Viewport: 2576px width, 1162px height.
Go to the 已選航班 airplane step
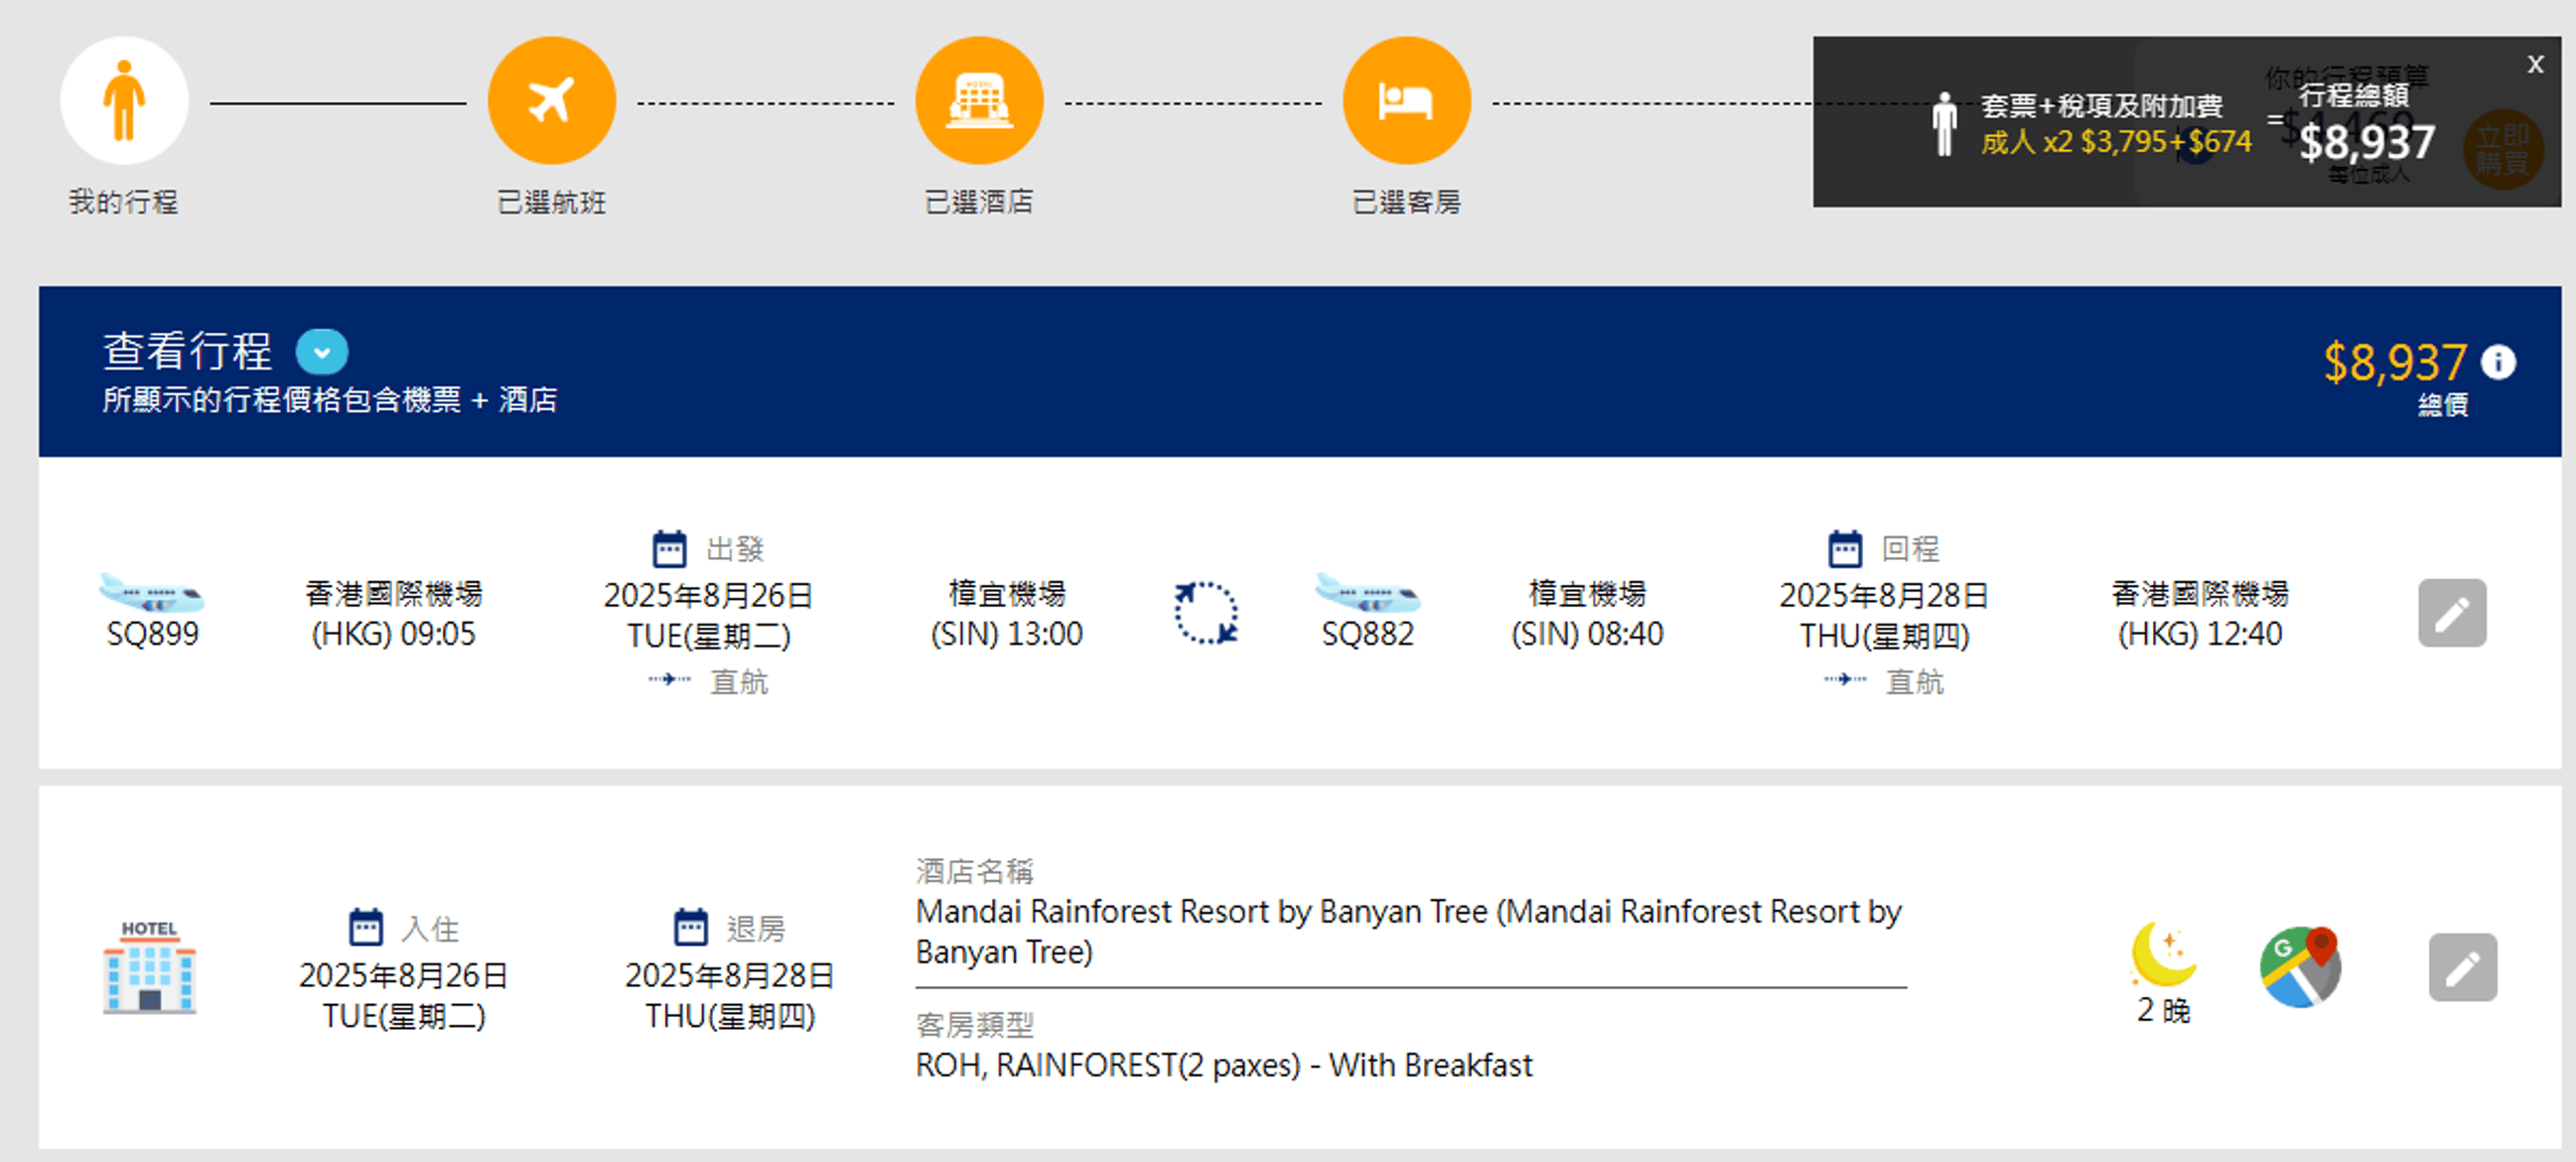[x=551, y=100]
